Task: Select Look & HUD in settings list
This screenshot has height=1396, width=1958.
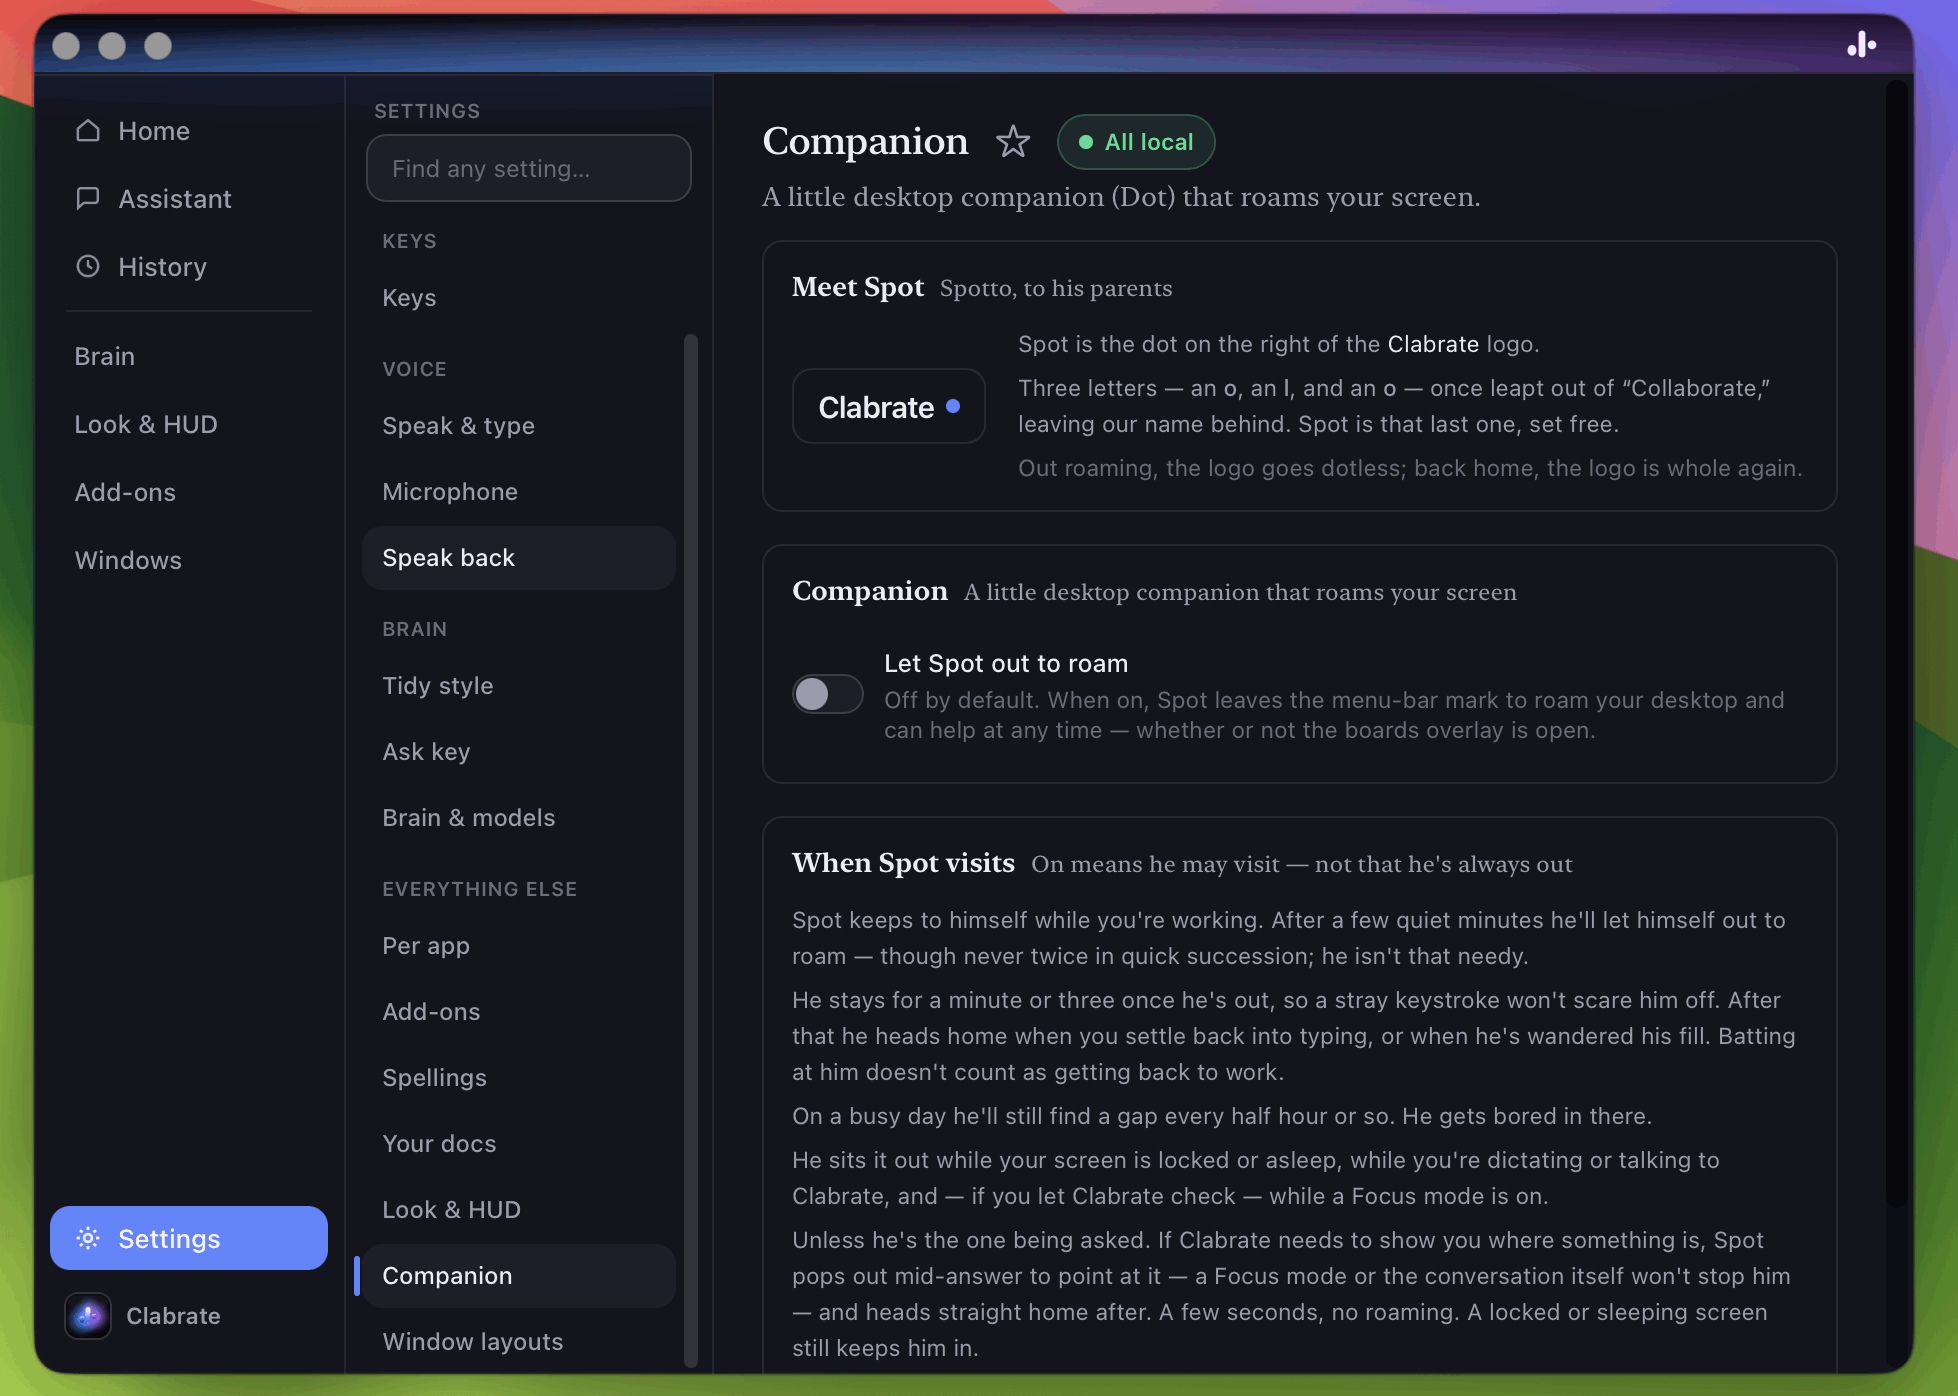Action: pyautogui.click(x=519, y=1210)
